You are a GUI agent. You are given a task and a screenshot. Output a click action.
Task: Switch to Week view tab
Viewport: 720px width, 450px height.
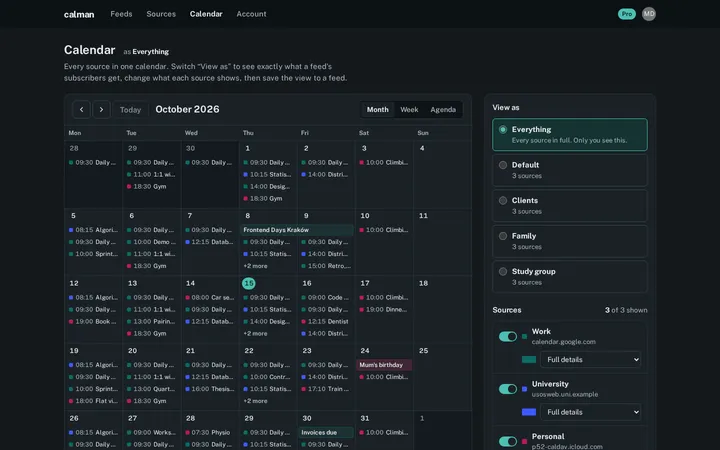[409, 109]
